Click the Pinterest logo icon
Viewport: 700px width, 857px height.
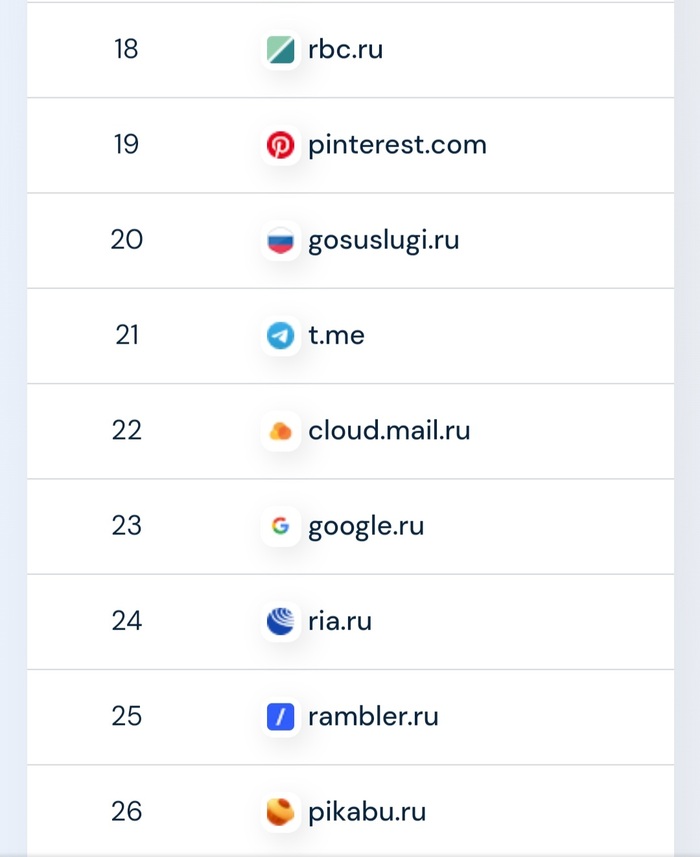click(280, 145)
